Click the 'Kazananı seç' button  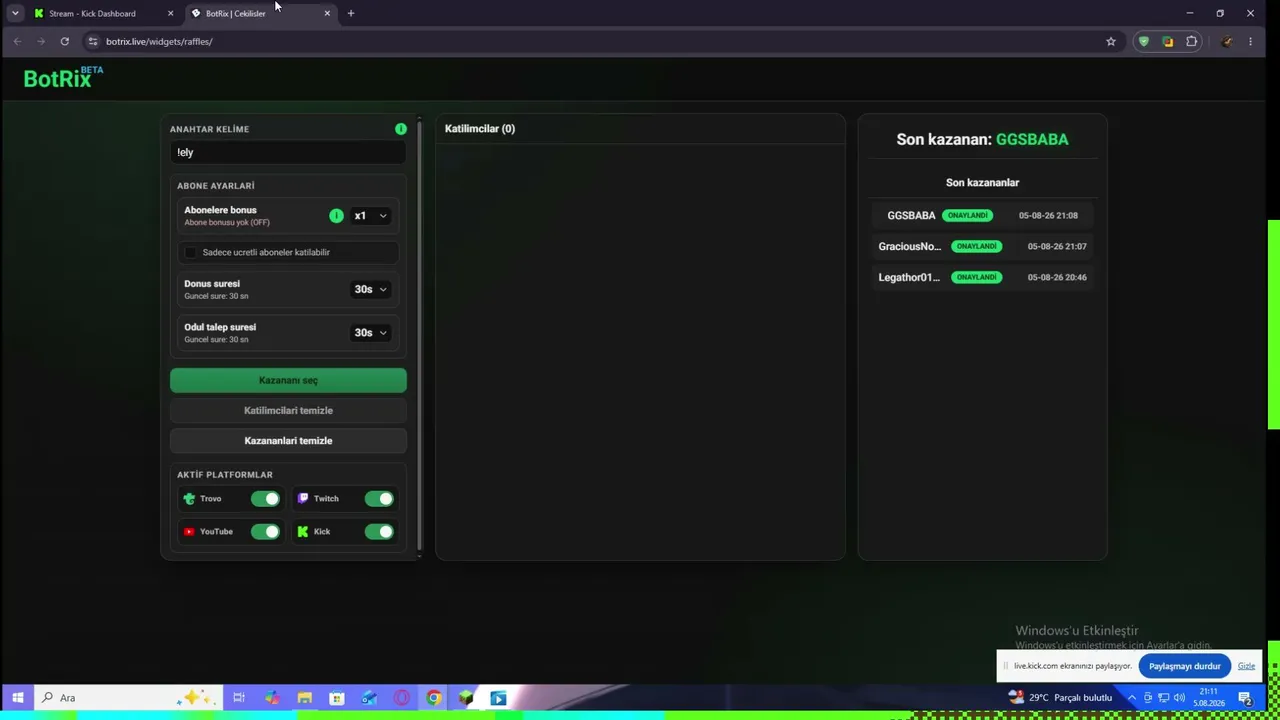click(x=288, y=380)
